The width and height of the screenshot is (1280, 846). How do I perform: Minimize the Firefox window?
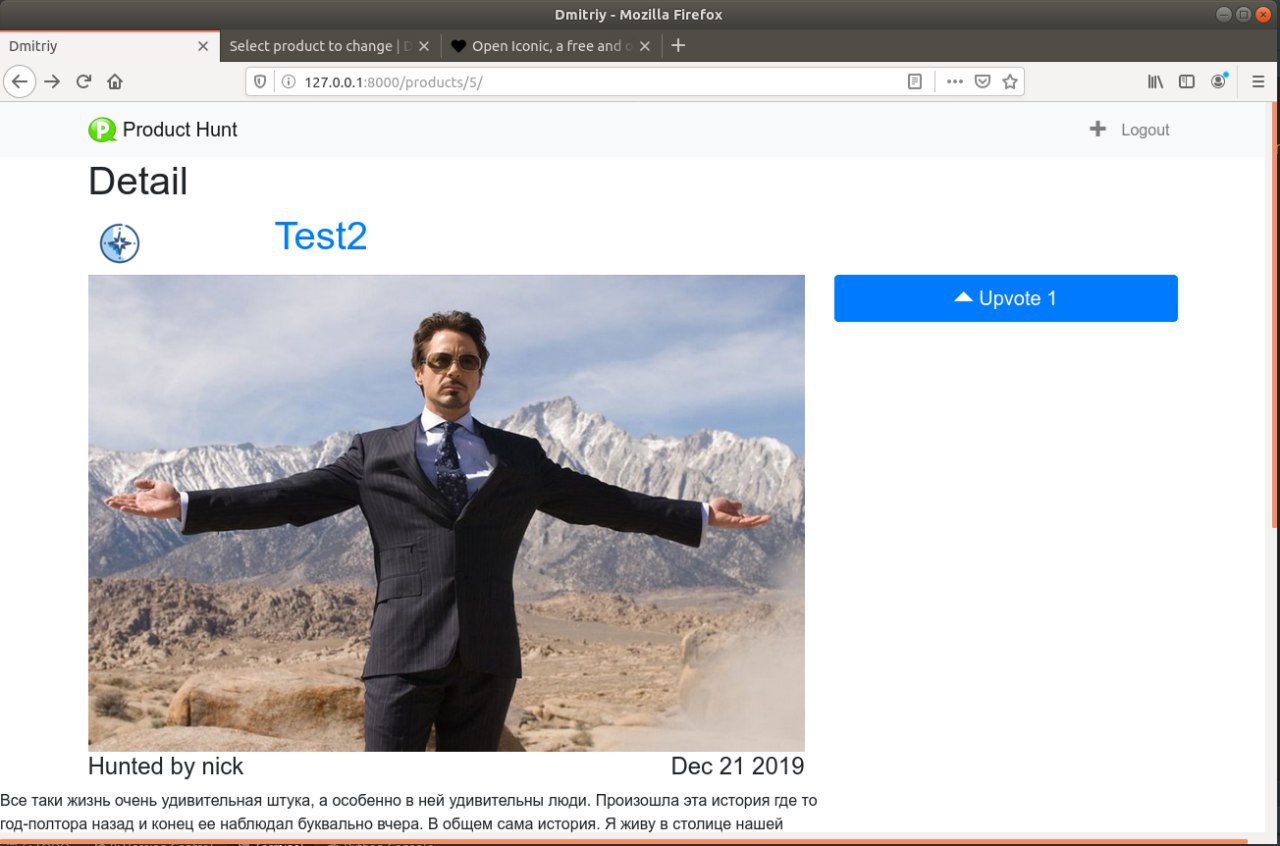[x=1225, y=14]
